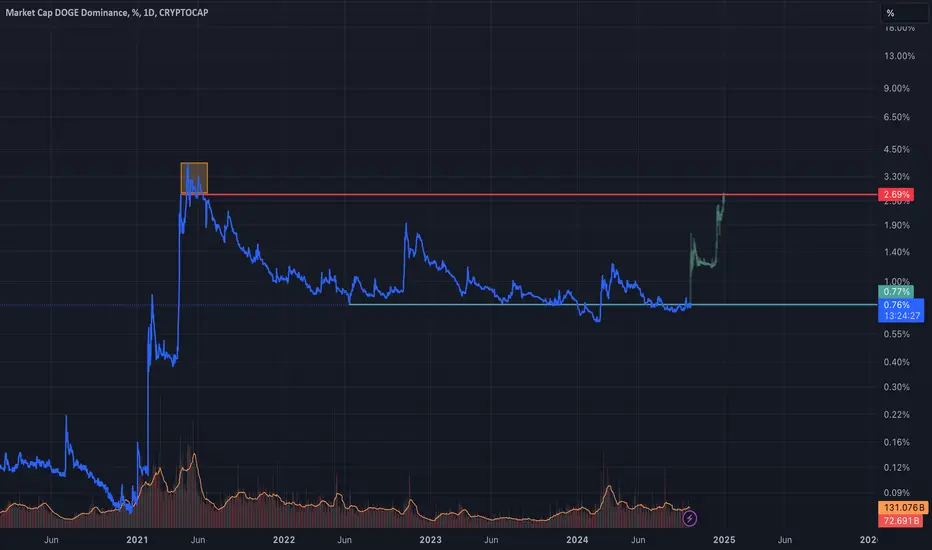Click the 2021 label on the time axis
Viewport: 932px width, 550px height.
[137, 540]
